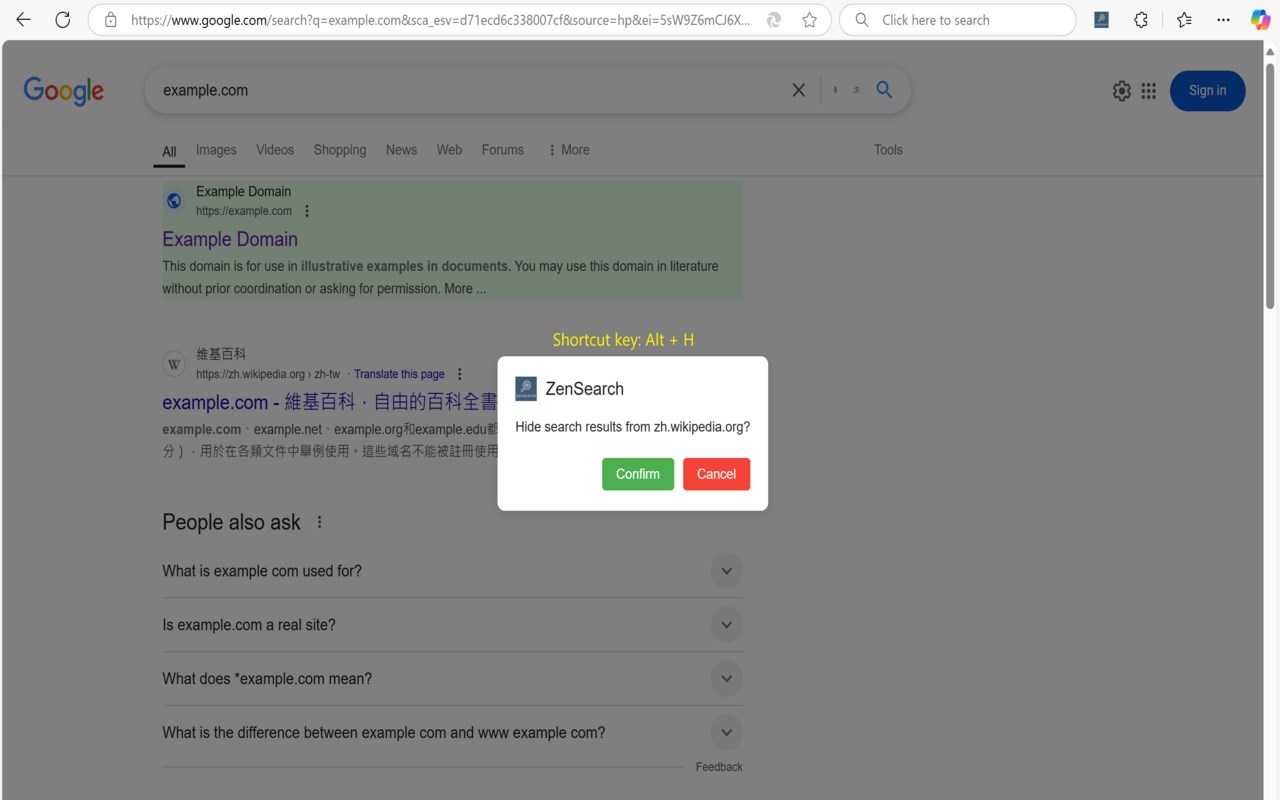Screen dimensions: 1280x800
Task: Expand difference between example com and www question
Action: (x=452, y=733)
